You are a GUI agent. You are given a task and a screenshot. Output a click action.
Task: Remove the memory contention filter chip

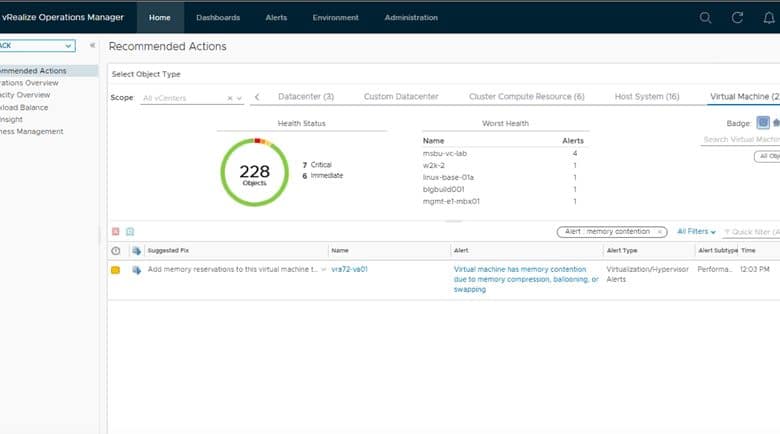(660, 232)
